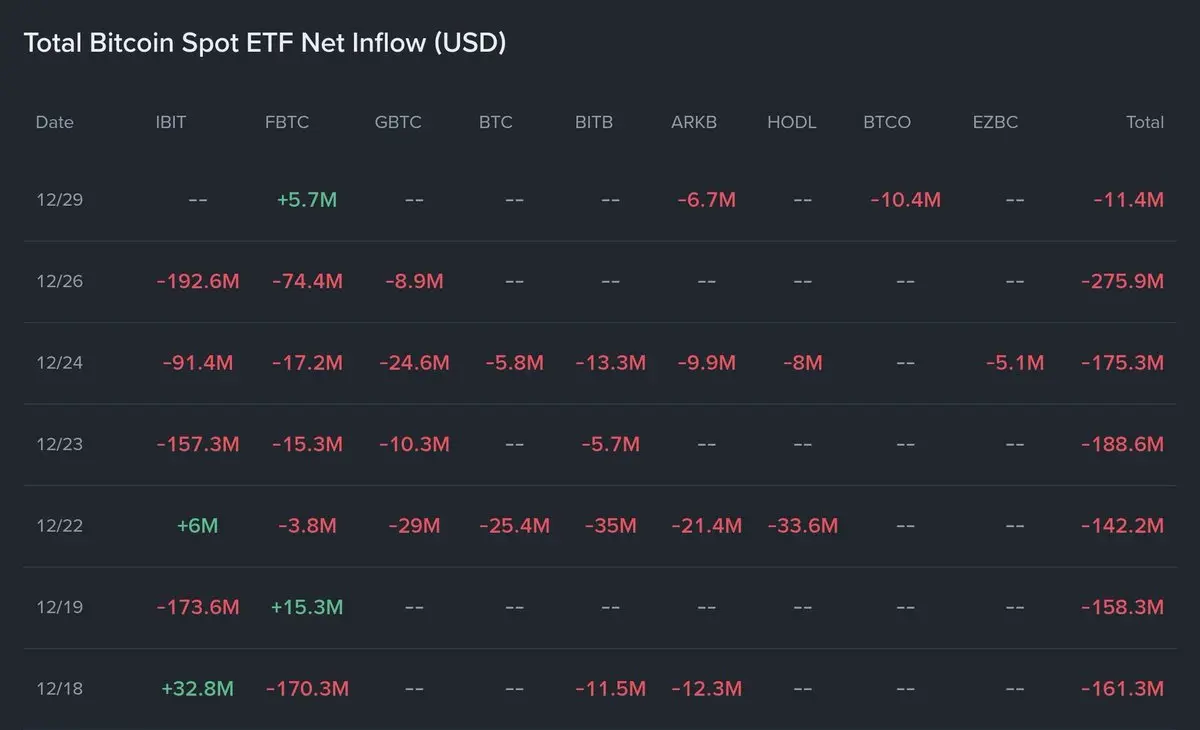The height and width of the screenshot is (730, 1200).
Task: Click the BTCO column header
Action: [x=887, y=122]
